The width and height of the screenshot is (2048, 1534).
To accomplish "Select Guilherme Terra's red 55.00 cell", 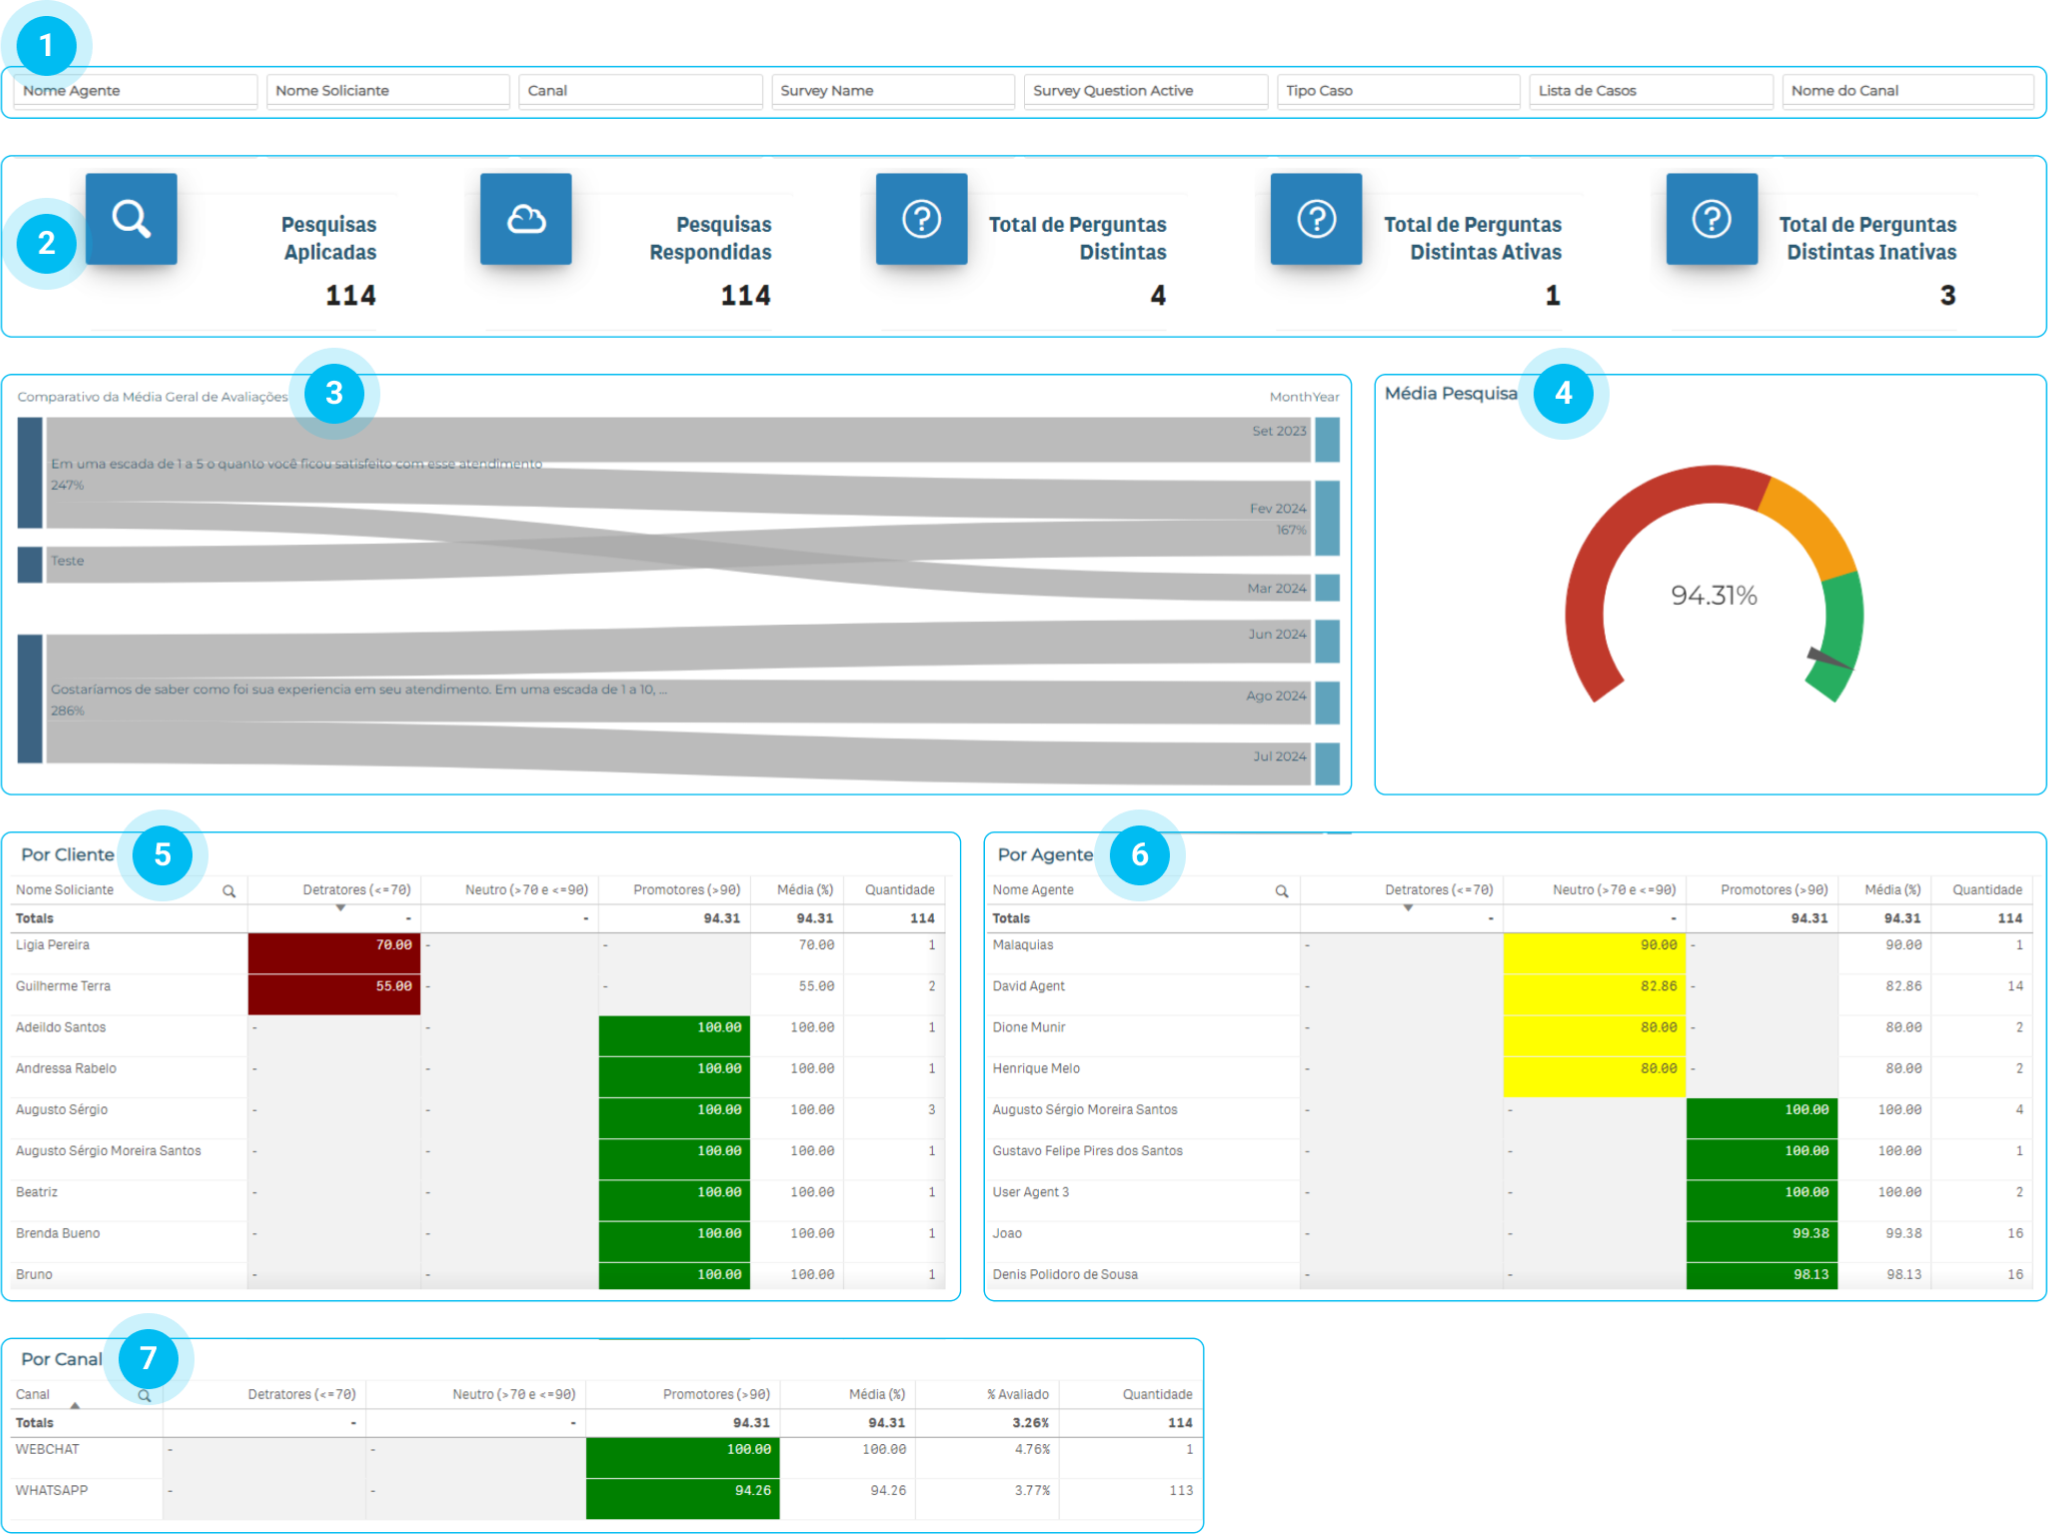I will click(x=334, y=993).
